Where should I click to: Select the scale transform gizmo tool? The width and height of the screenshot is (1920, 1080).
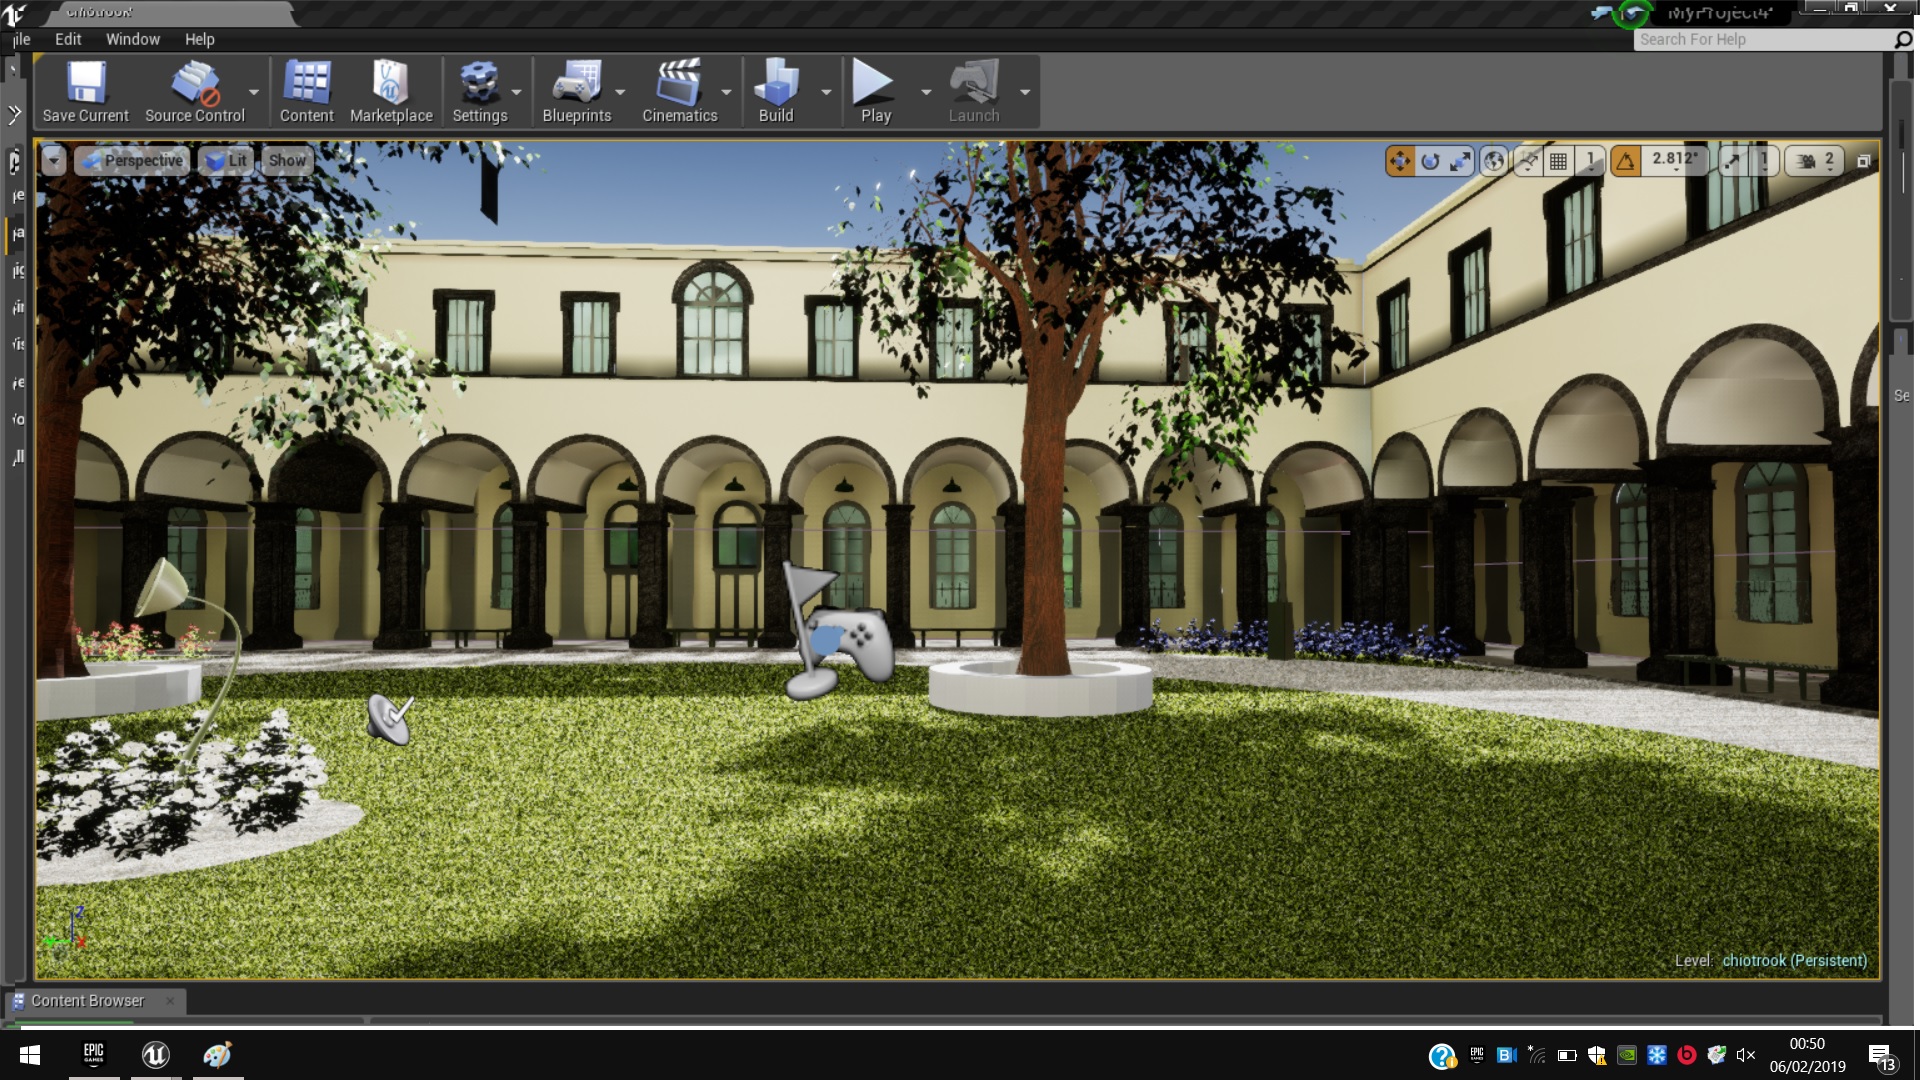click(x=1460, y=161)
